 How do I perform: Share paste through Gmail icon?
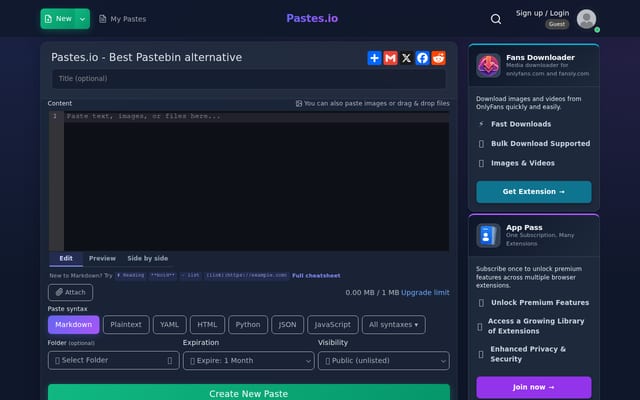click(x=390, y=58)
